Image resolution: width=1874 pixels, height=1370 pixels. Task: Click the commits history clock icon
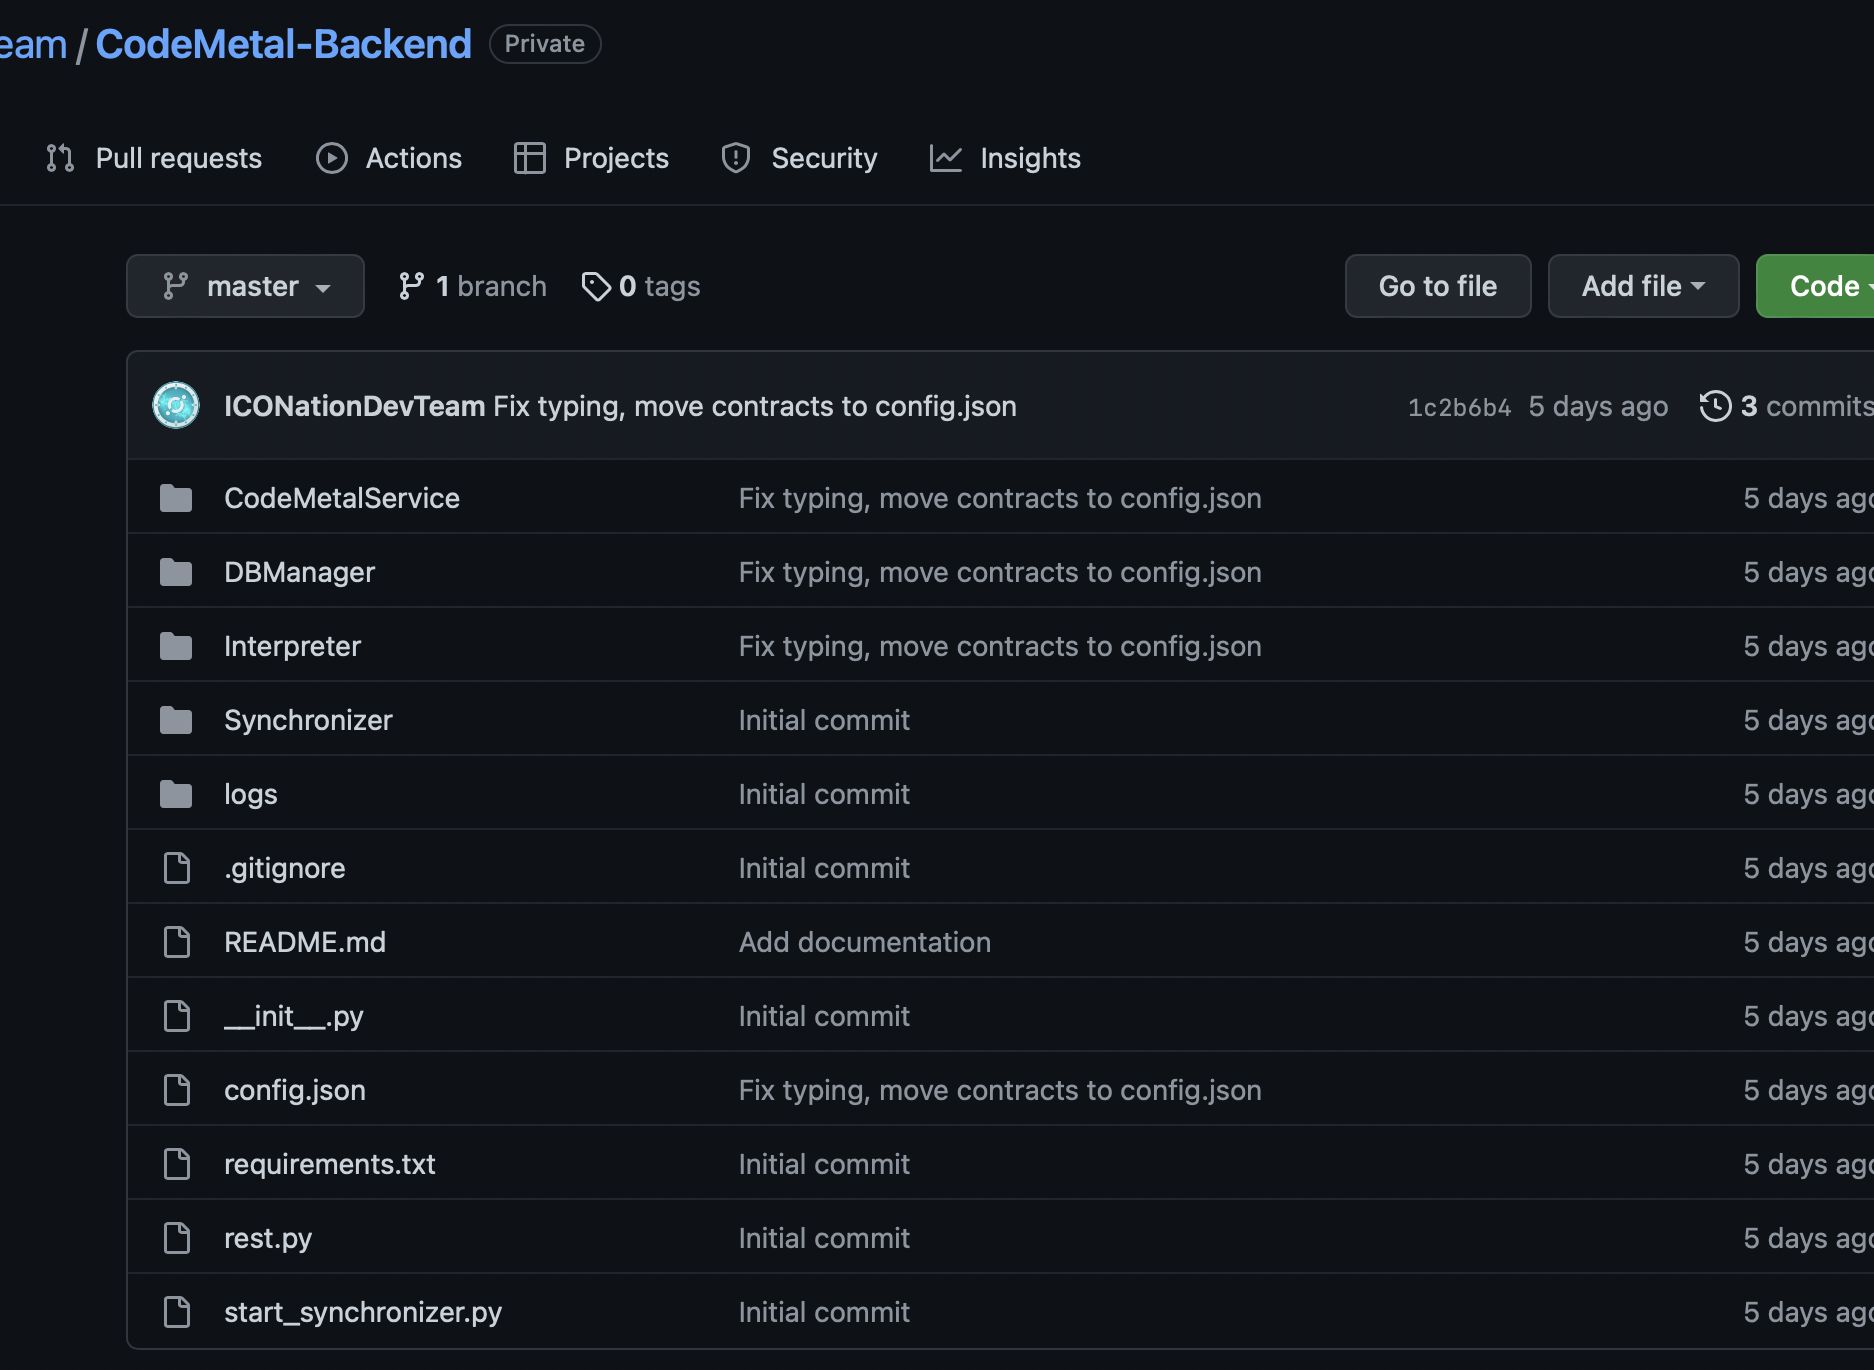(x=1715, y=406)
